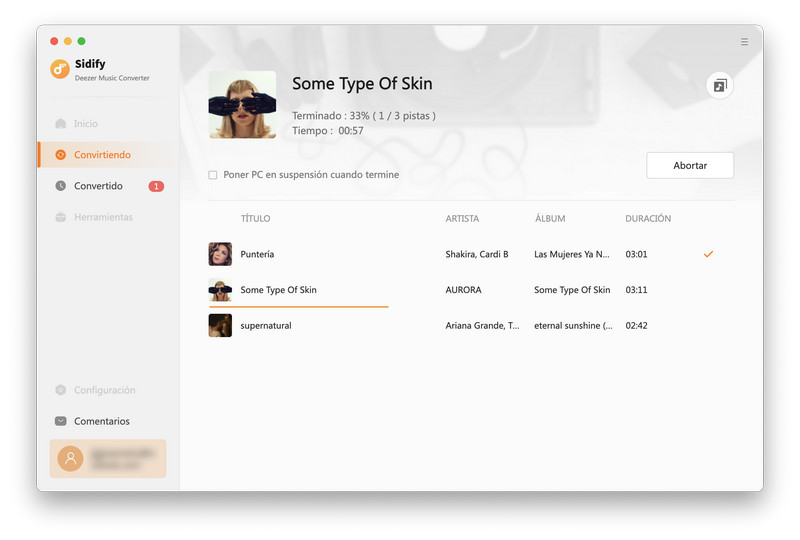Click album eternal sunshine (...
The width and height of the screenshot is (800, 540).
click(x=573, y=326)
